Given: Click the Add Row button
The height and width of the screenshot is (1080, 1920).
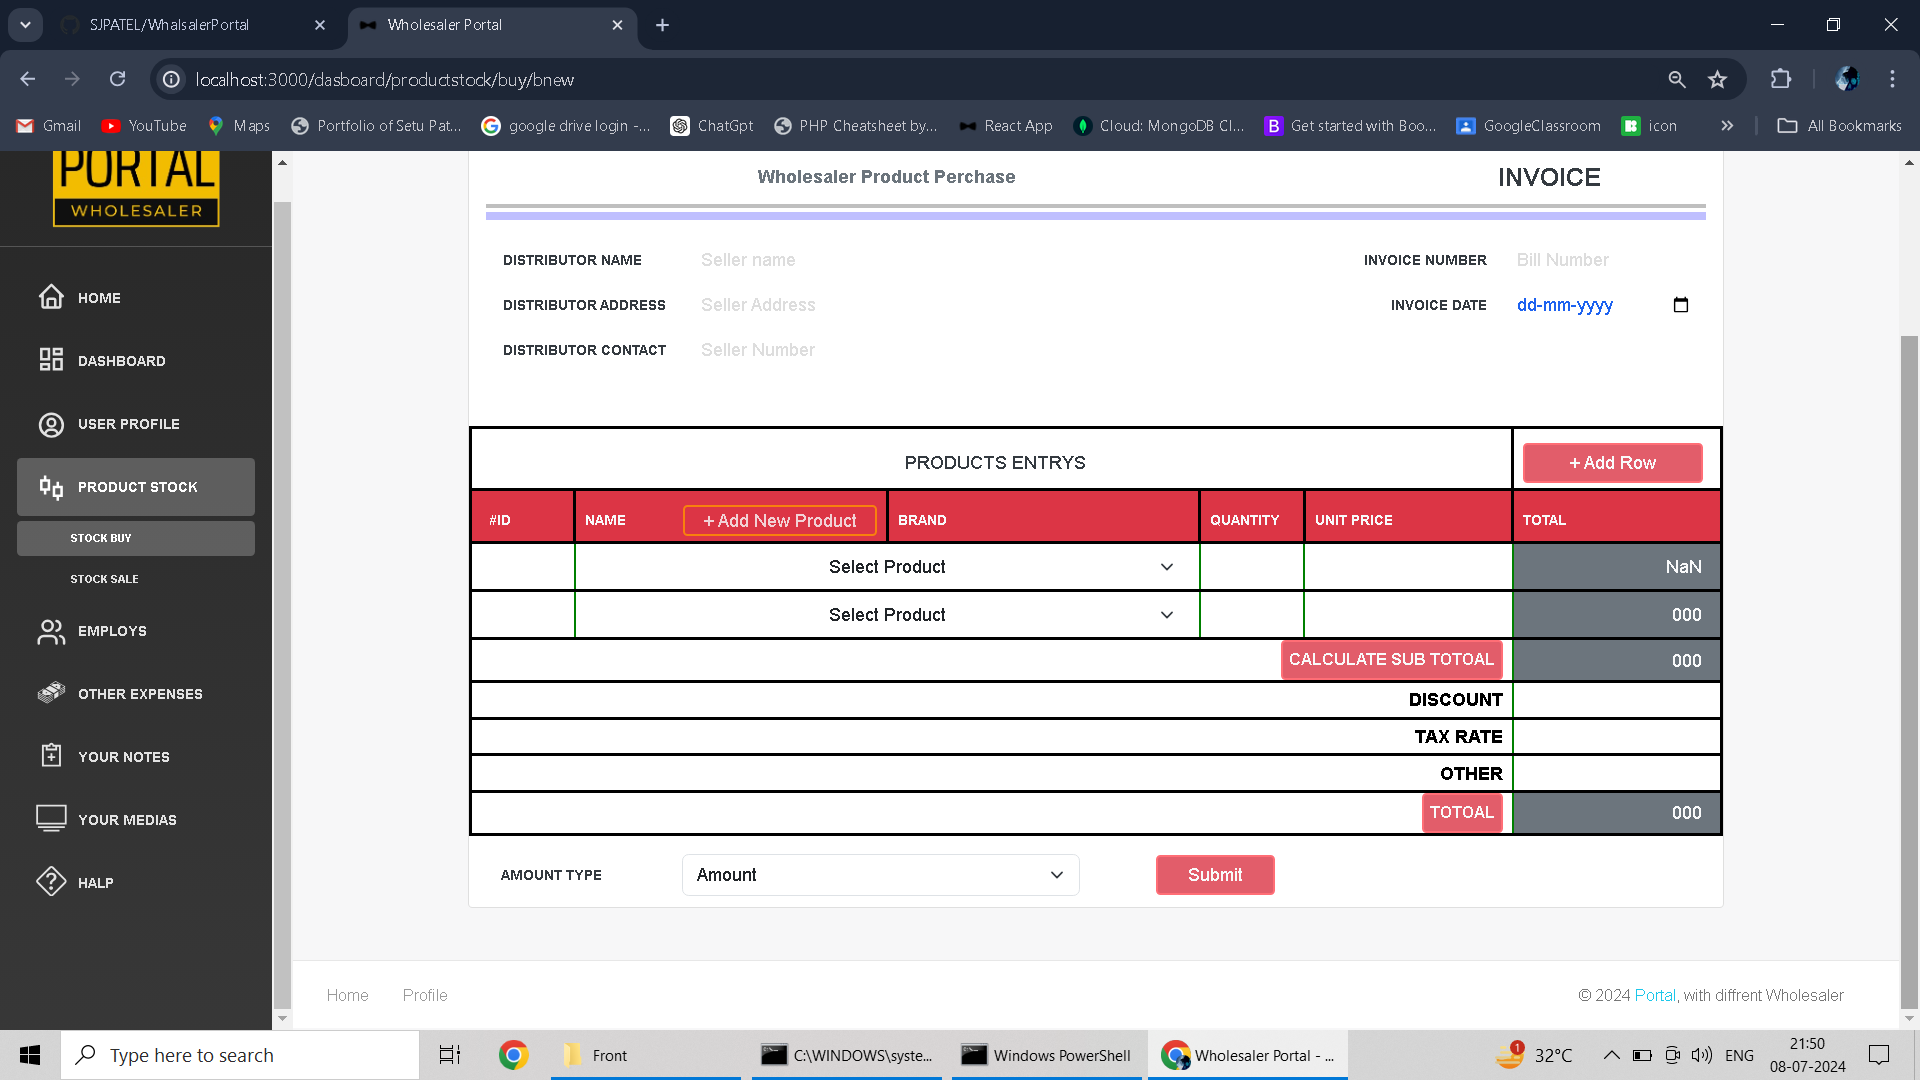Looking at the screenshot, I should [x=1612, y=463].
